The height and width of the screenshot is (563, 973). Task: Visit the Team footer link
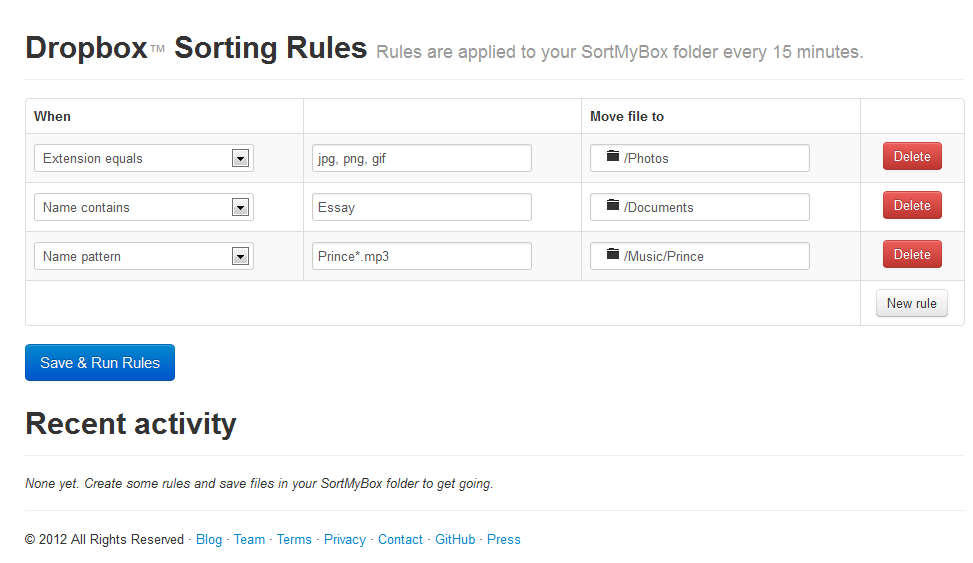[249, 539]
